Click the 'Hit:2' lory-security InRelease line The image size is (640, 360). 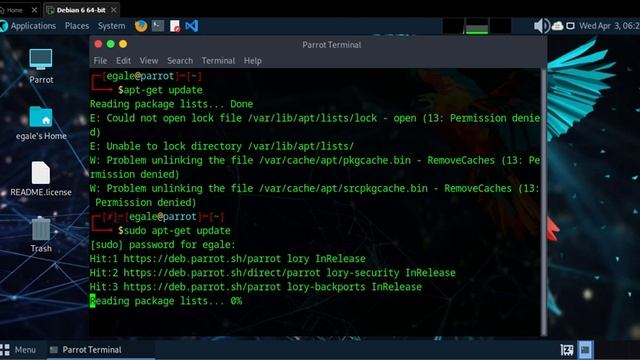273,273
